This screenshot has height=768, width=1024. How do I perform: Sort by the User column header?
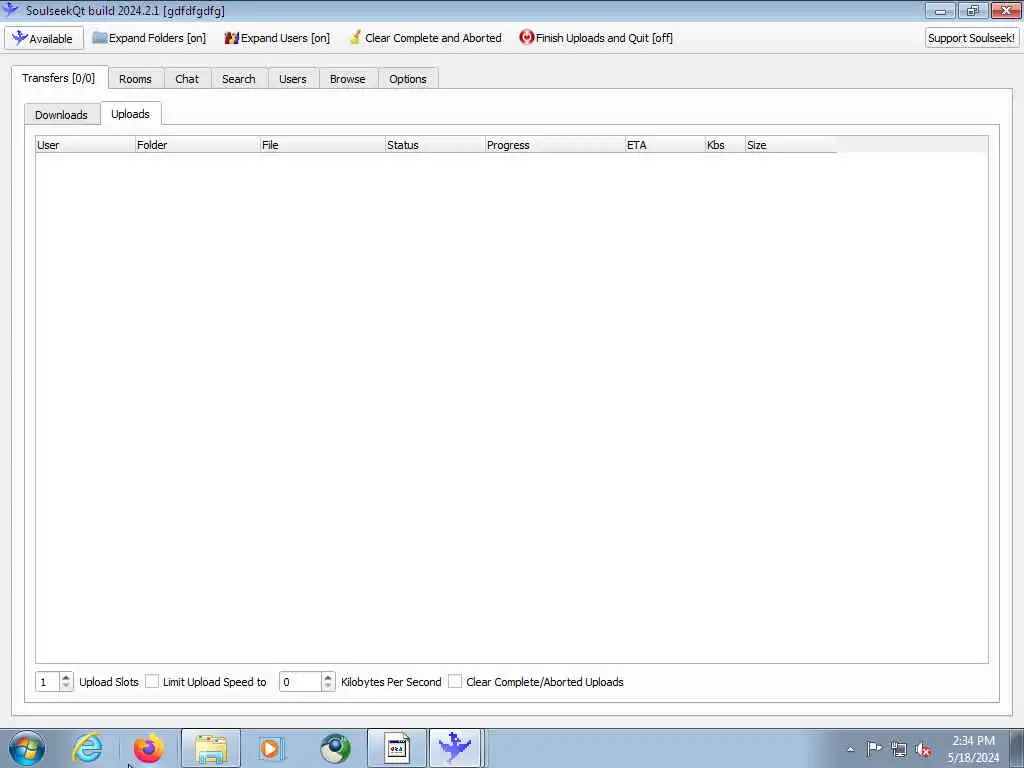point(85,145)
